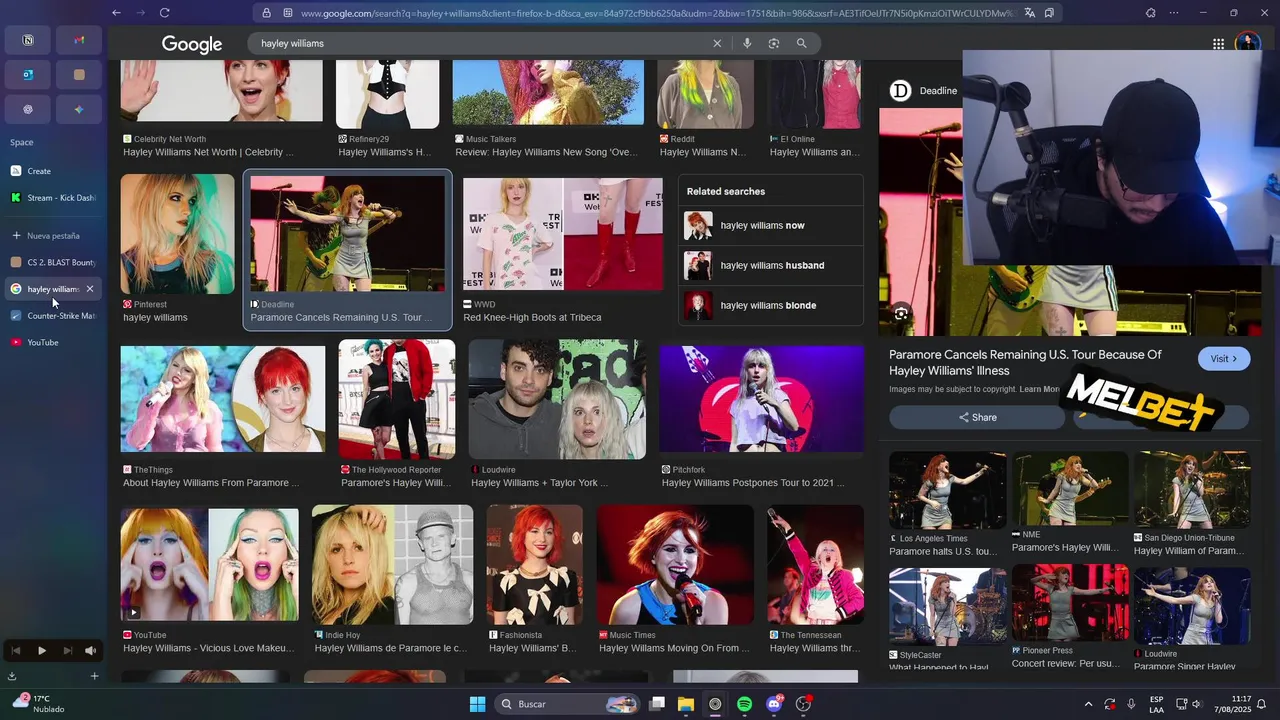Screen dimensions: 1280x720
Task: Click the Share button in preview panel
Action: pos(977,418)
